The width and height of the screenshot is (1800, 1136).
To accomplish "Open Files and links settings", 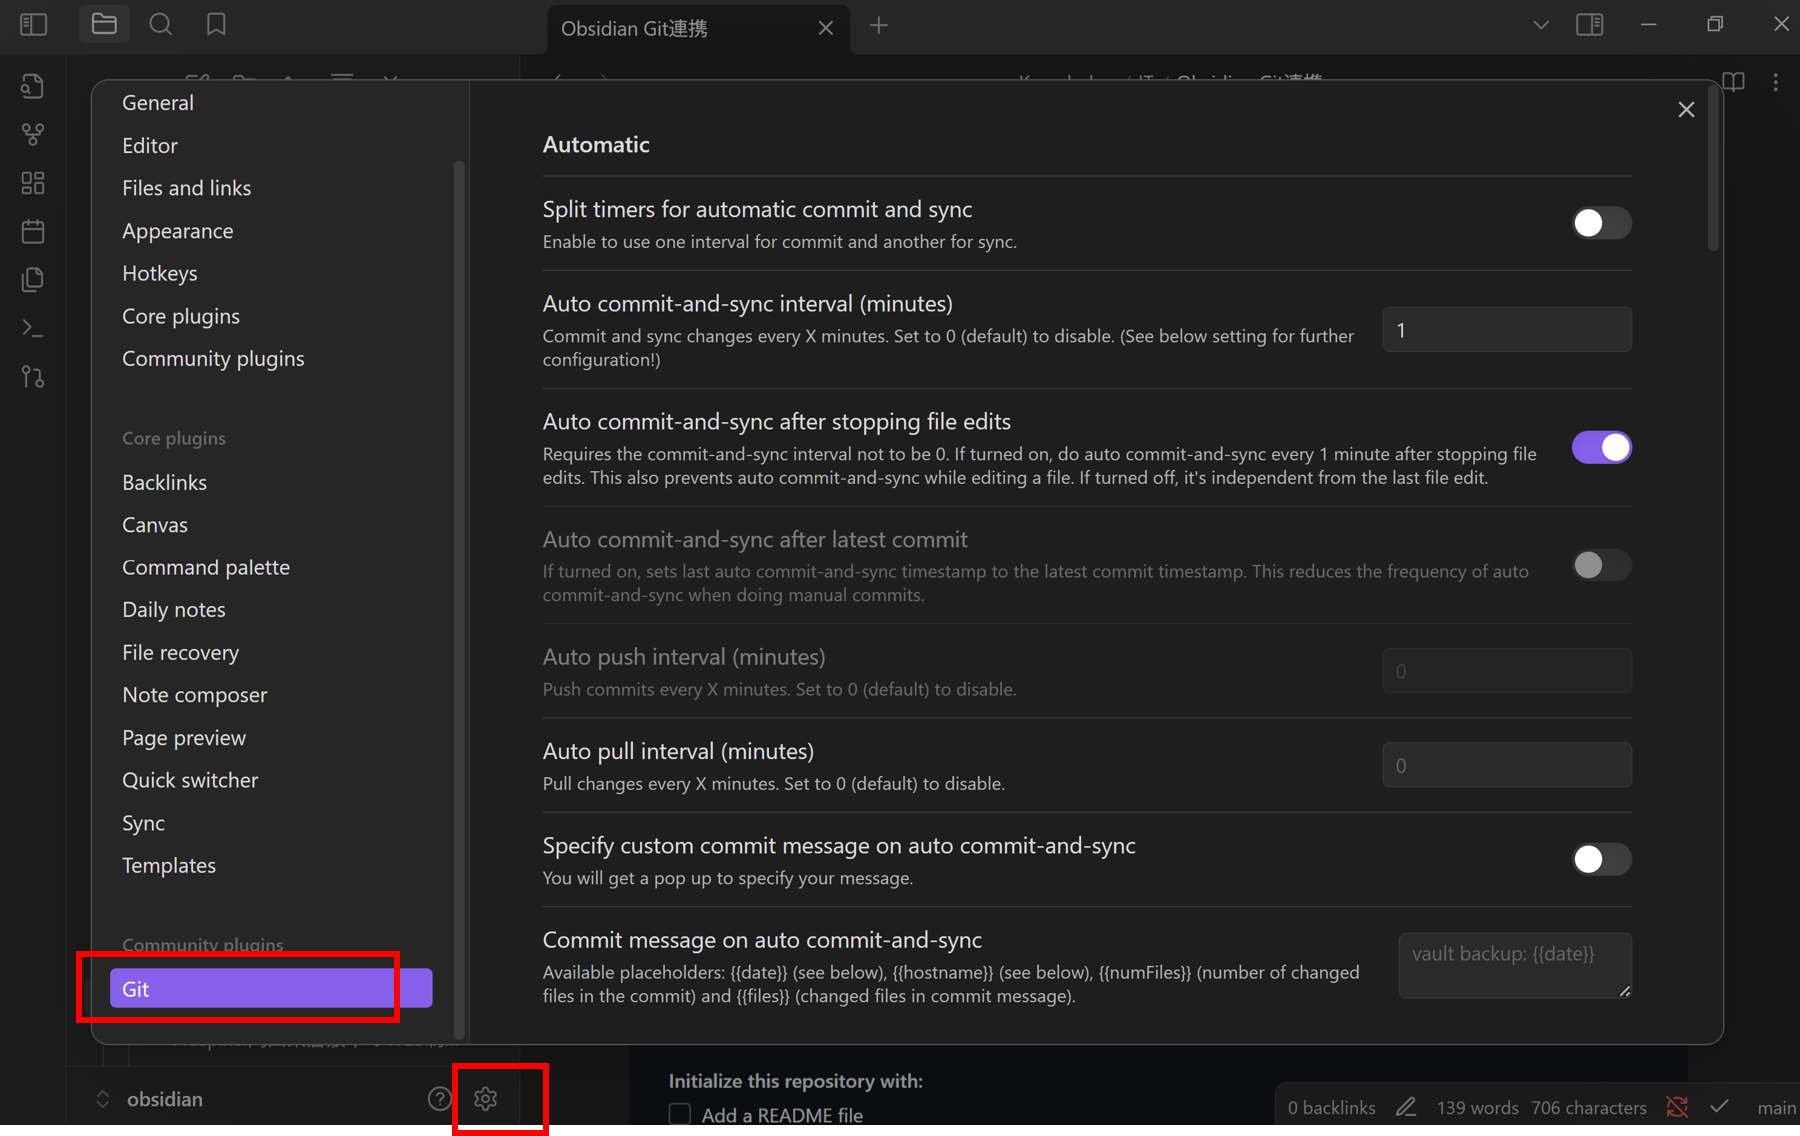I will click(187, 188).
